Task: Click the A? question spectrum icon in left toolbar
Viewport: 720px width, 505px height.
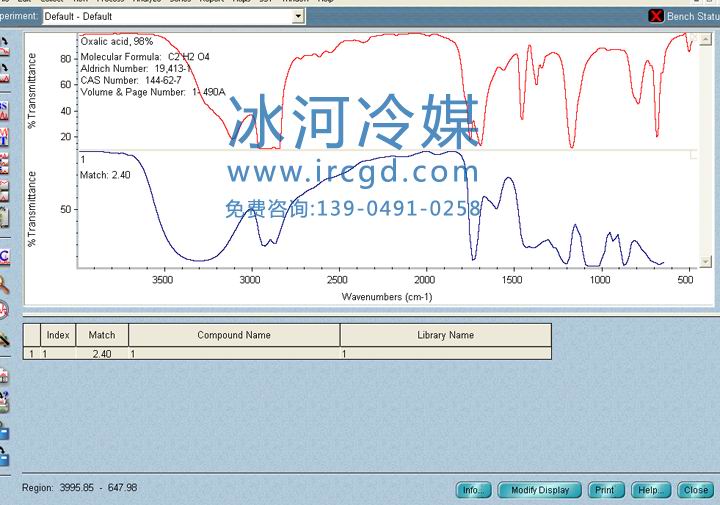Action: pos(4,401)
